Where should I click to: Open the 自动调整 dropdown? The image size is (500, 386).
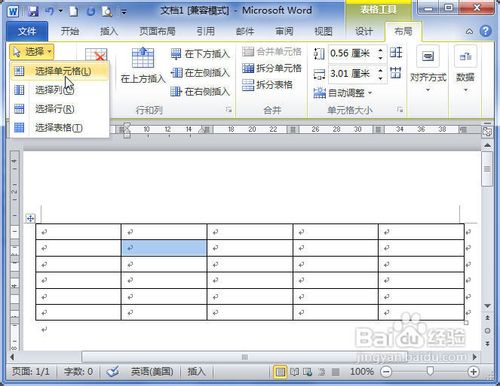pyautogui.click(x=343, y=93)
